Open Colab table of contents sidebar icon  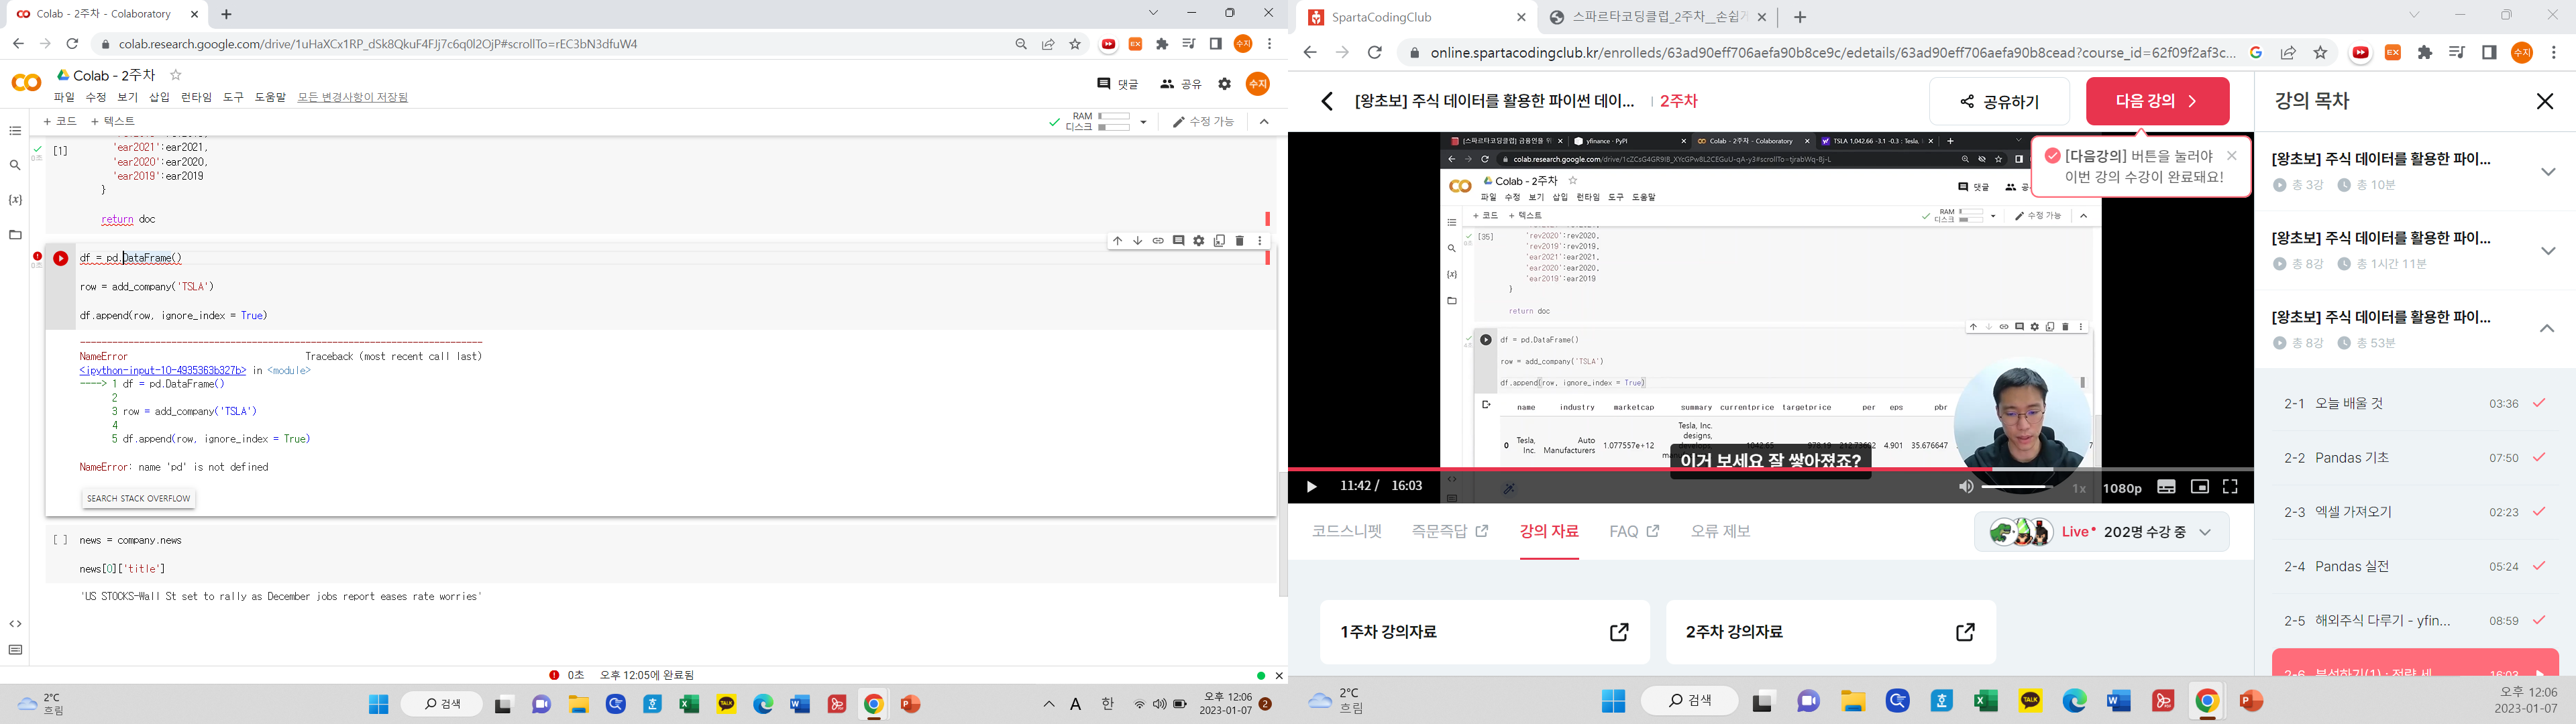pos(15,131)
